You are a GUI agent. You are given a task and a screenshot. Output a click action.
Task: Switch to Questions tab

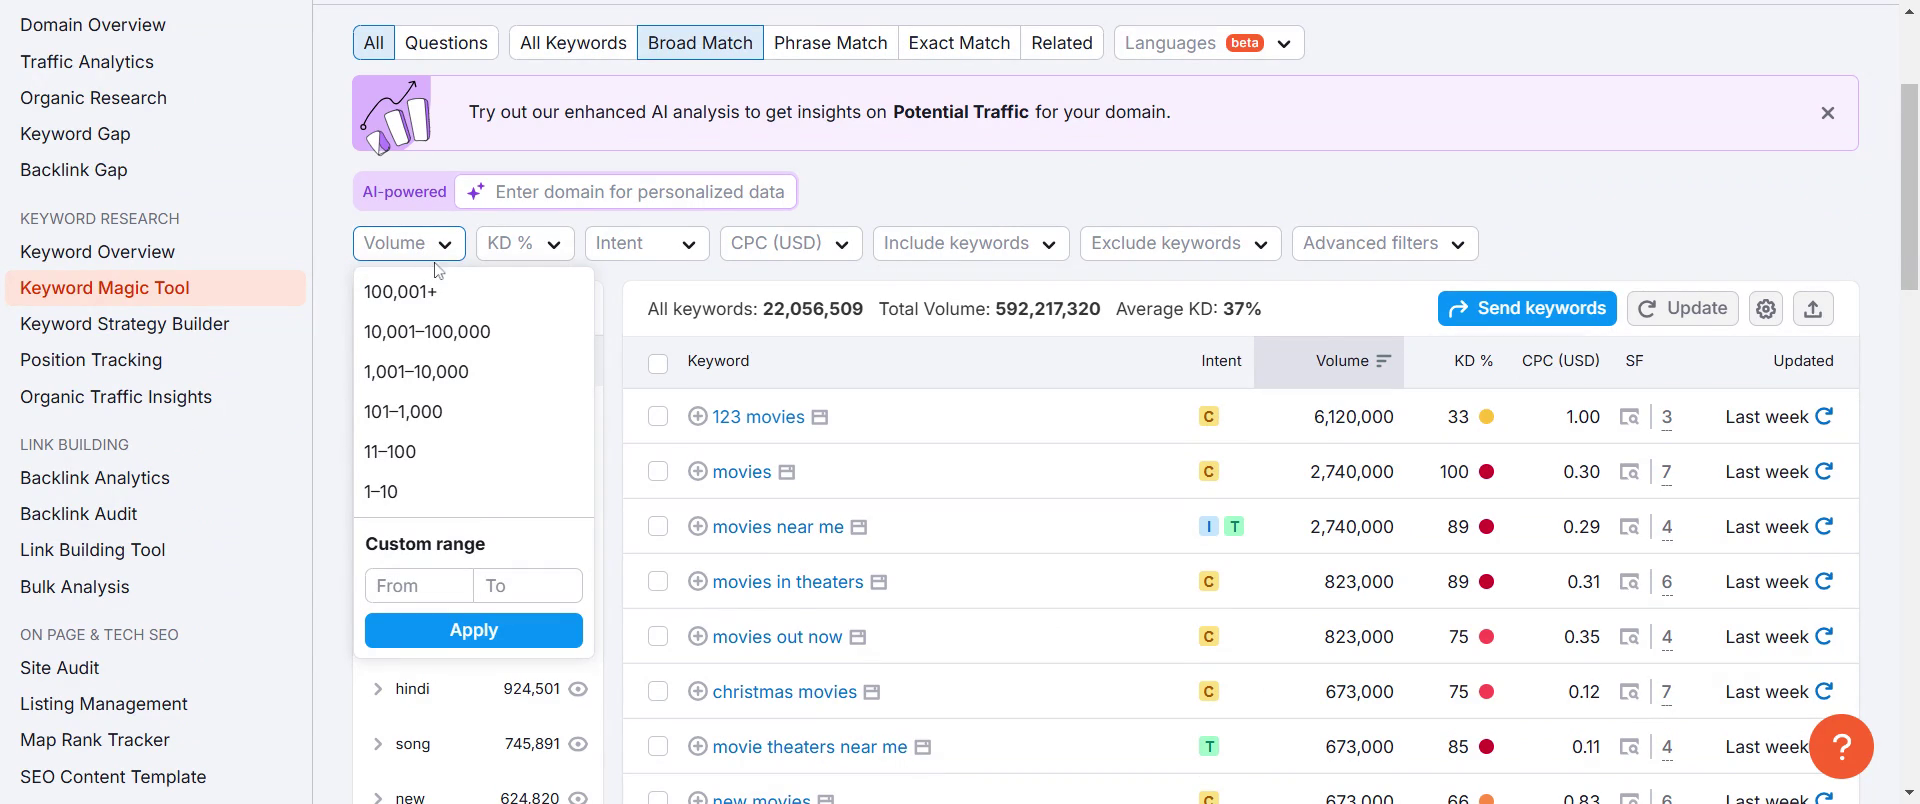[446, 43]
